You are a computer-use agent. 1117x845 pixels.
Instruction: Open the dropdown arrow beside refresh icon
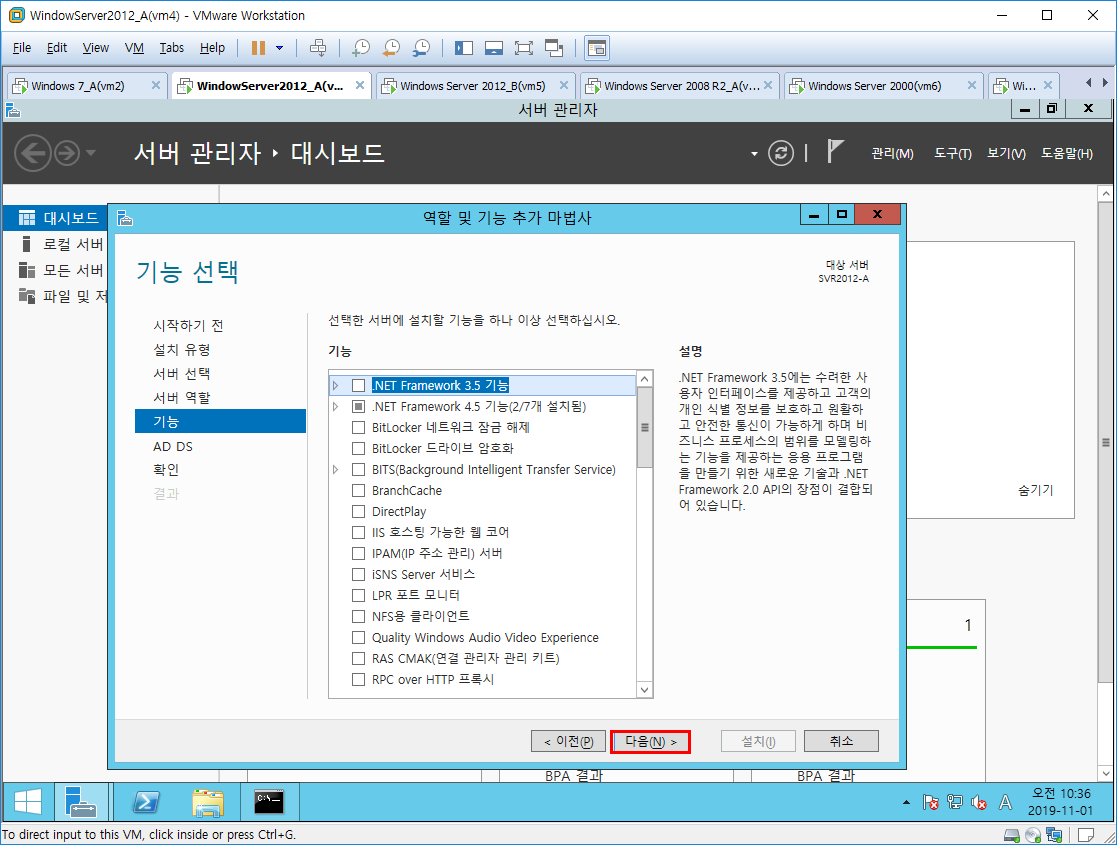pos(754,154)
